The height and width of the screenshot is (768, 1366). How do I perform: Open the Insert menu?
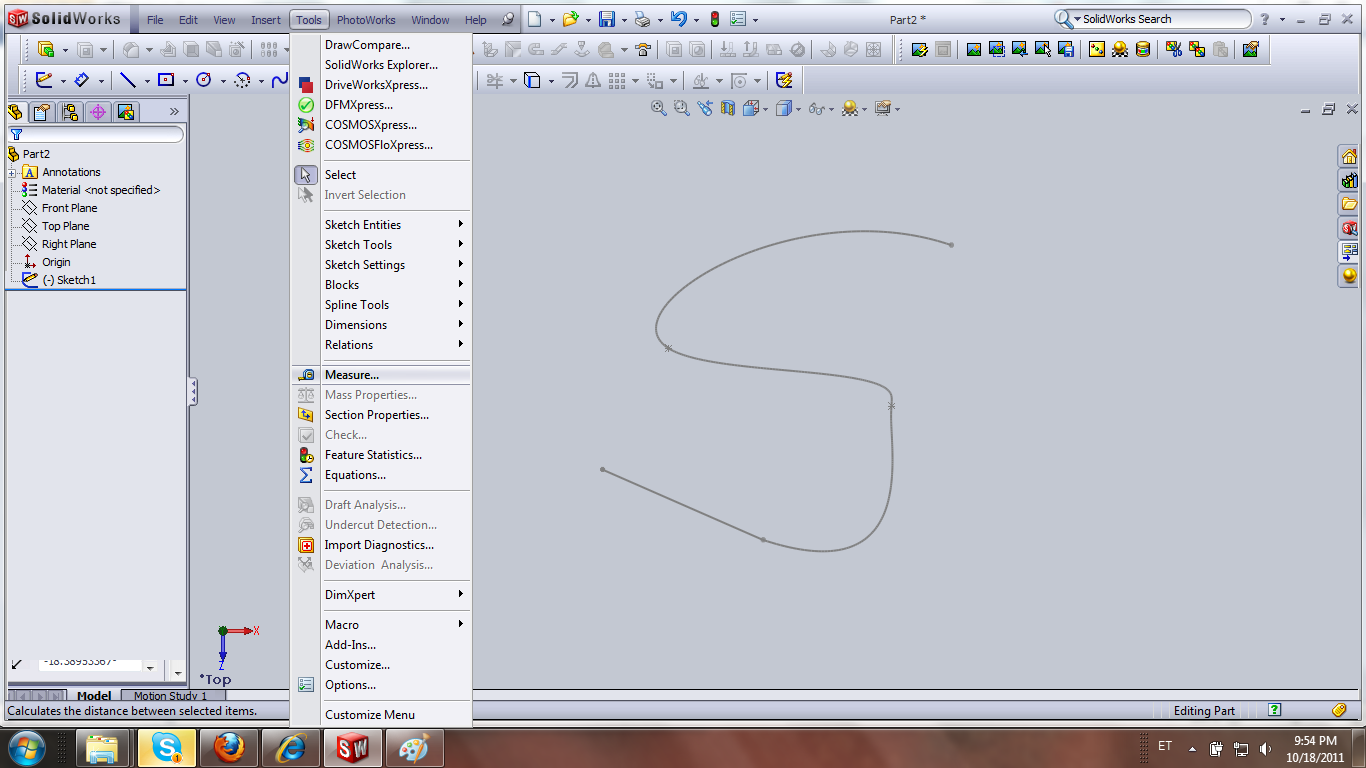tap(265, 20)
